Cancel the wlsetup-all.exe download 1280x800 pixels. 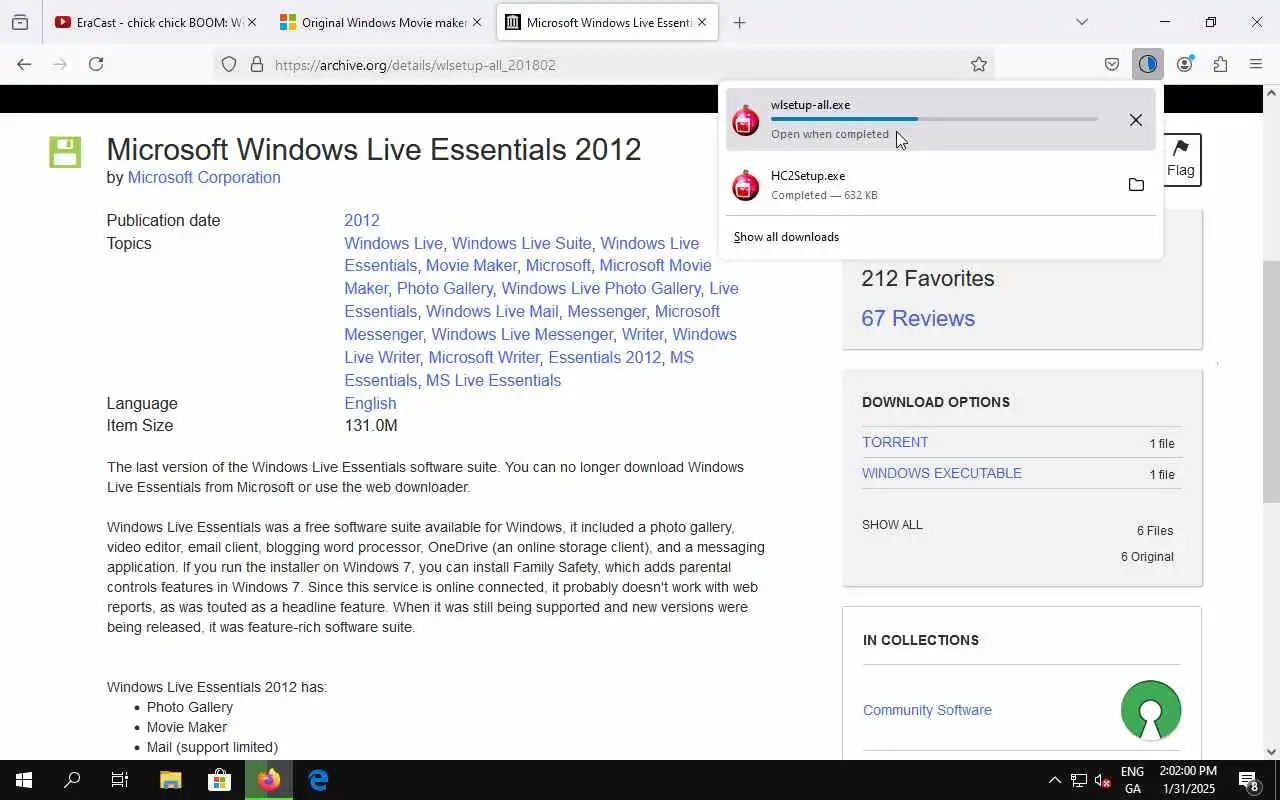click(1136, 120)
